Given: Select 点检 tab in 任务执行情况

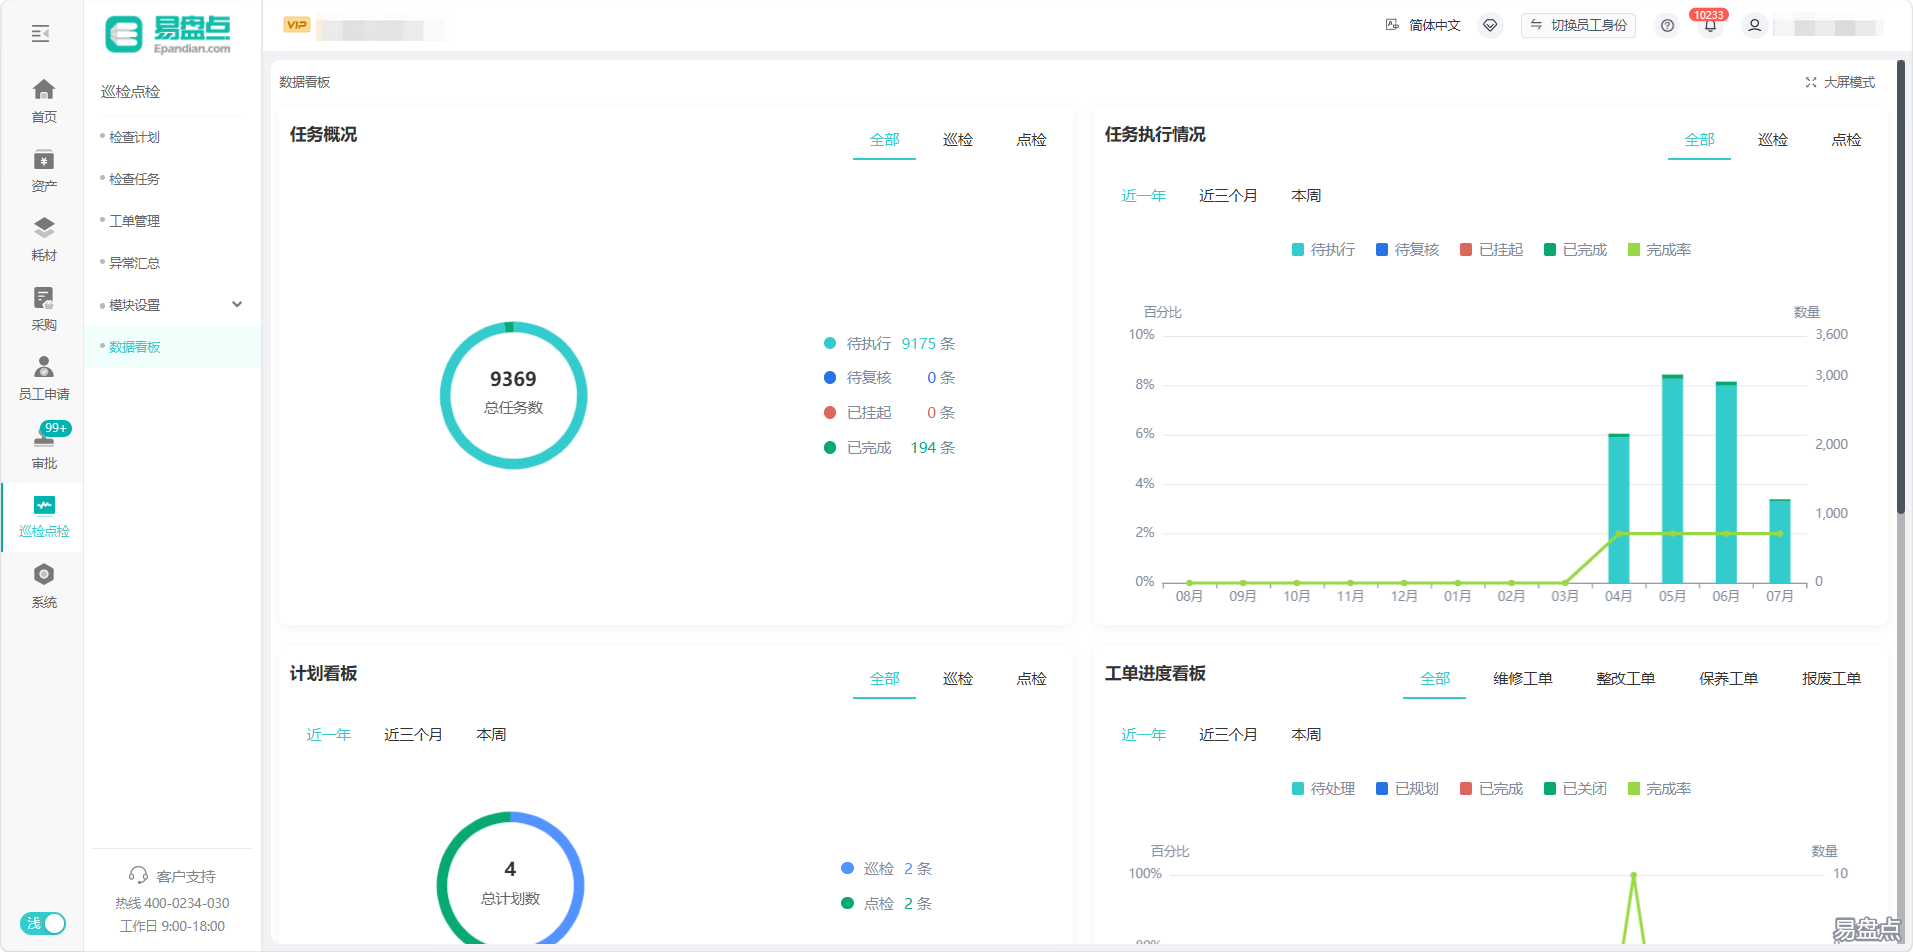Looking at the screenshot, I should pyautogui.click(x=1846, y=140).
